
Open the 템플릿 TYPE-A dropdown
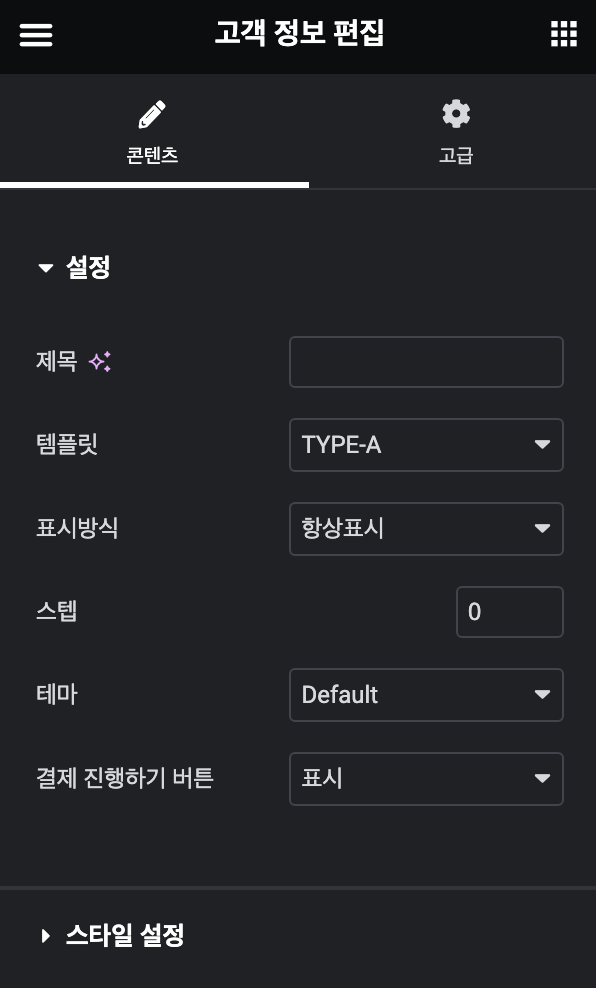click(426, 445)
